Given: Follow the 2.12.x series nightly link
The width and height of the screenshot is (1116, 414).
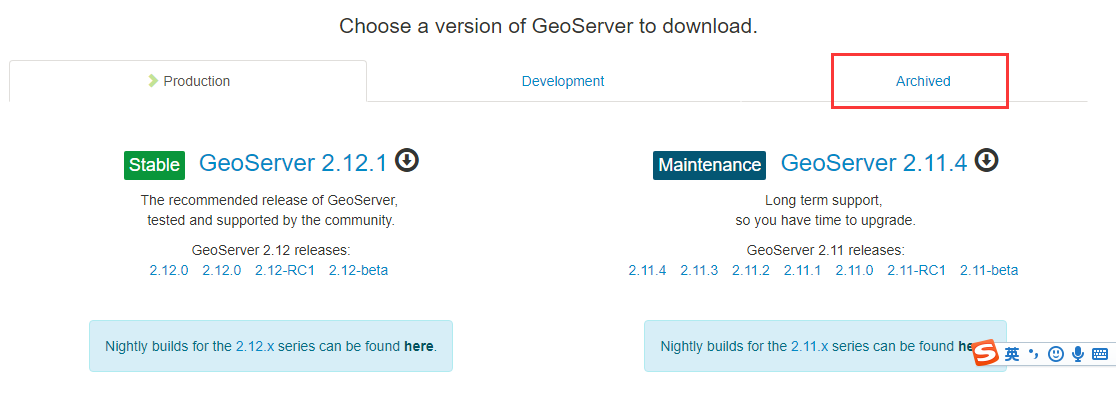Looking at the screenshot, I should coord(255,346).
